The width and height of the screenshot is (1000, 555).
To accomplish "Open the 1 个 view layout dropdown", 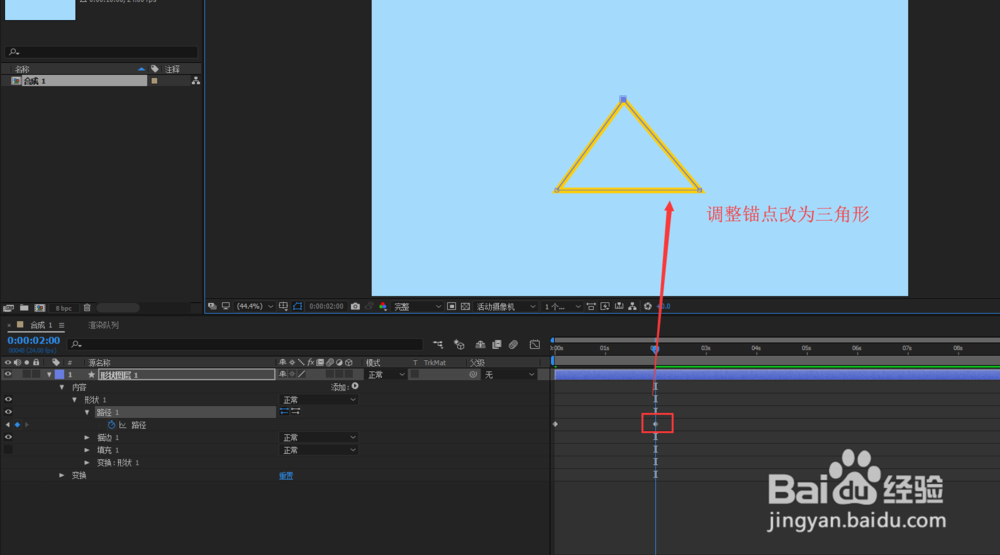I will 562,307.
